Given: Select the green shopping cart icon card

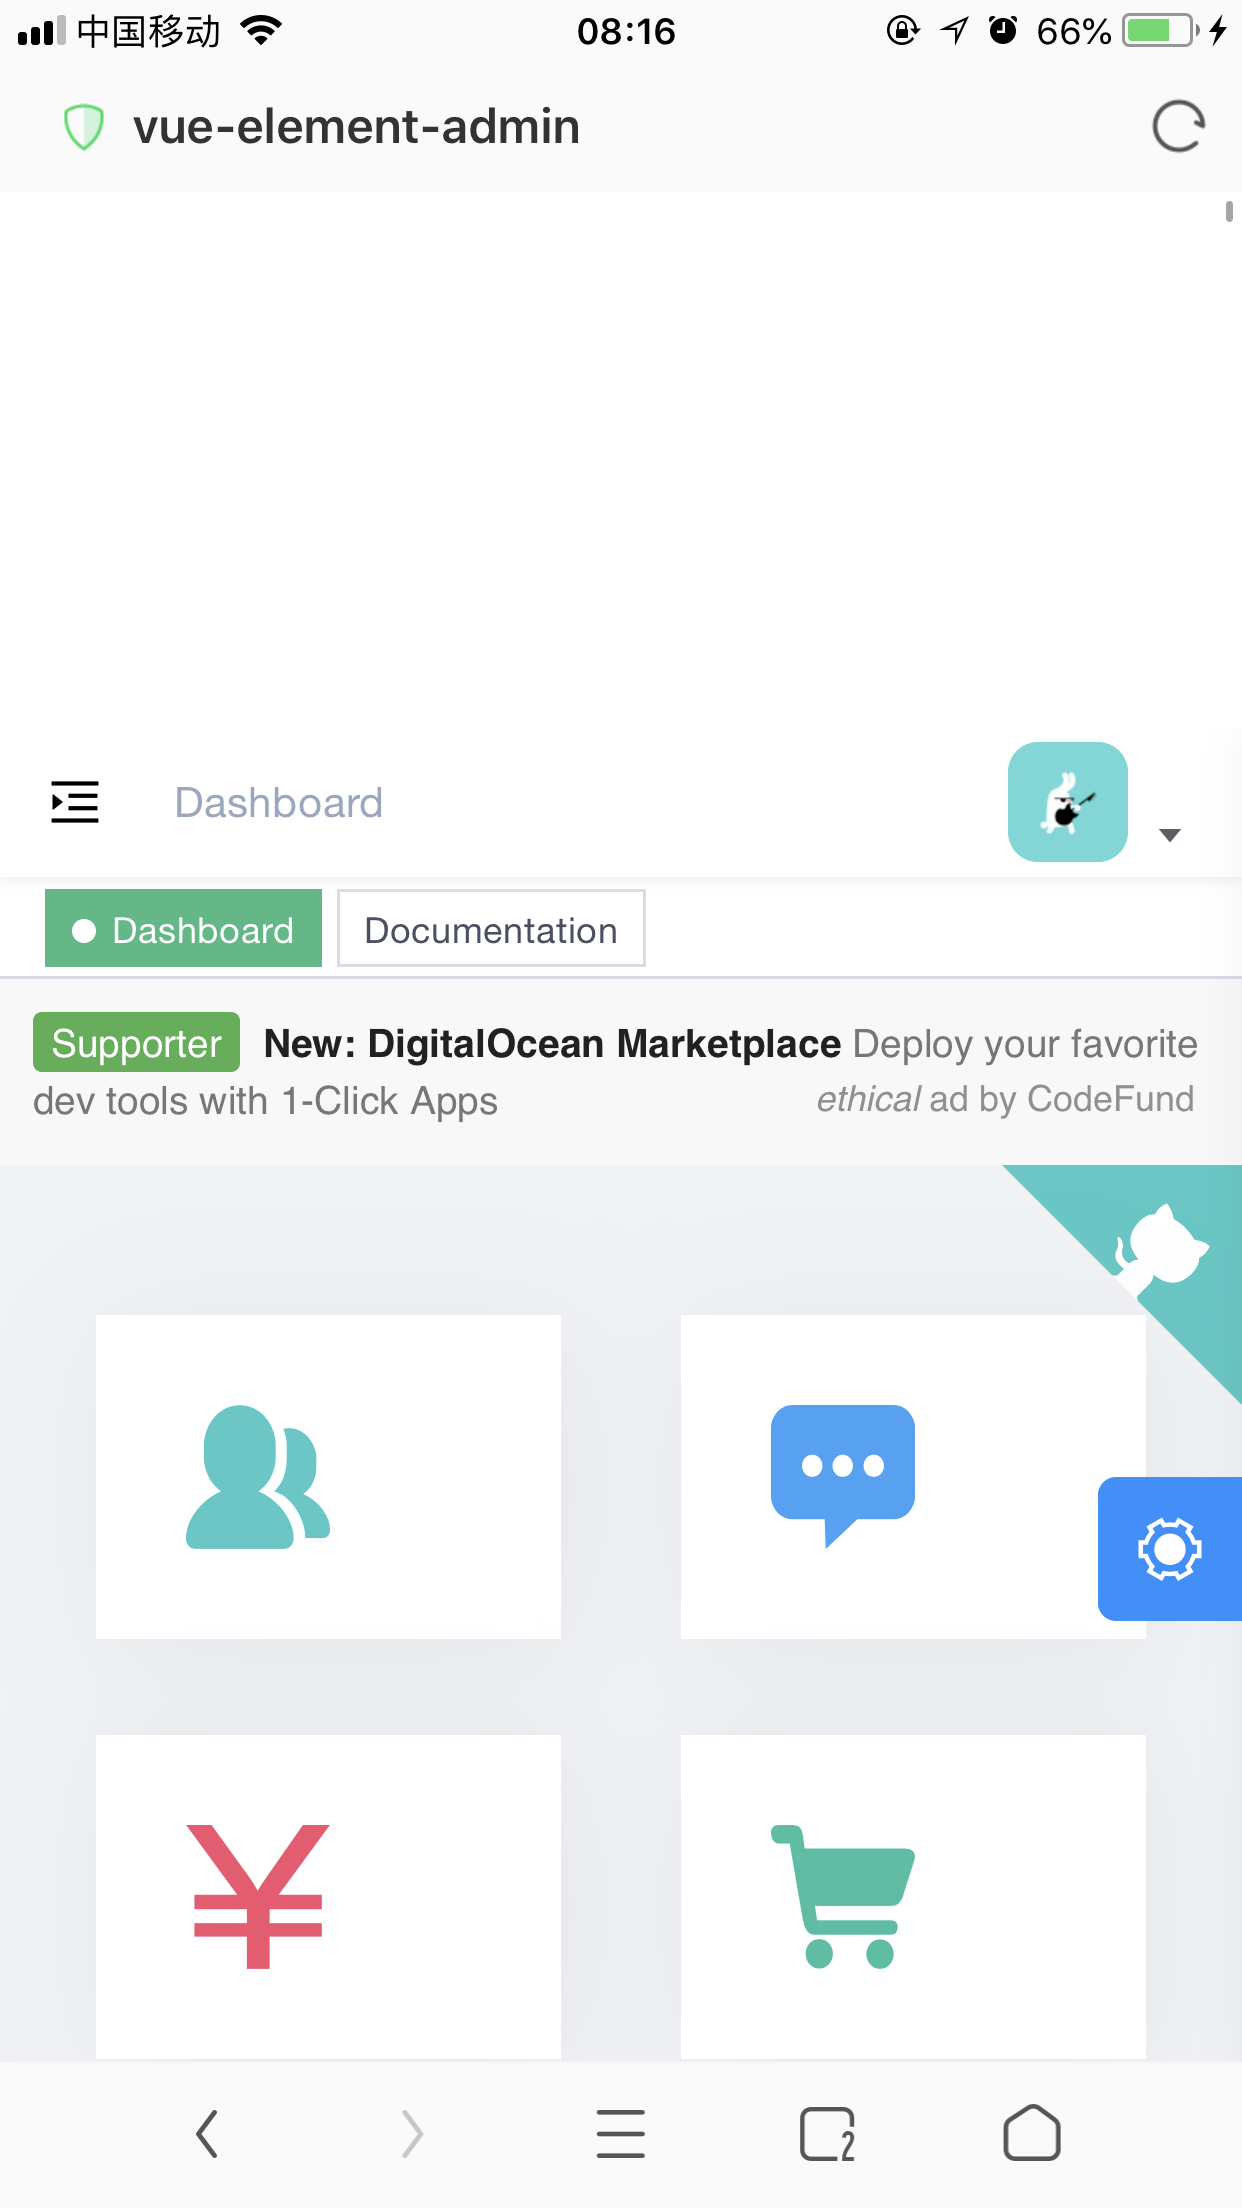Looking at the screenshot, I should pos(913,1896).
